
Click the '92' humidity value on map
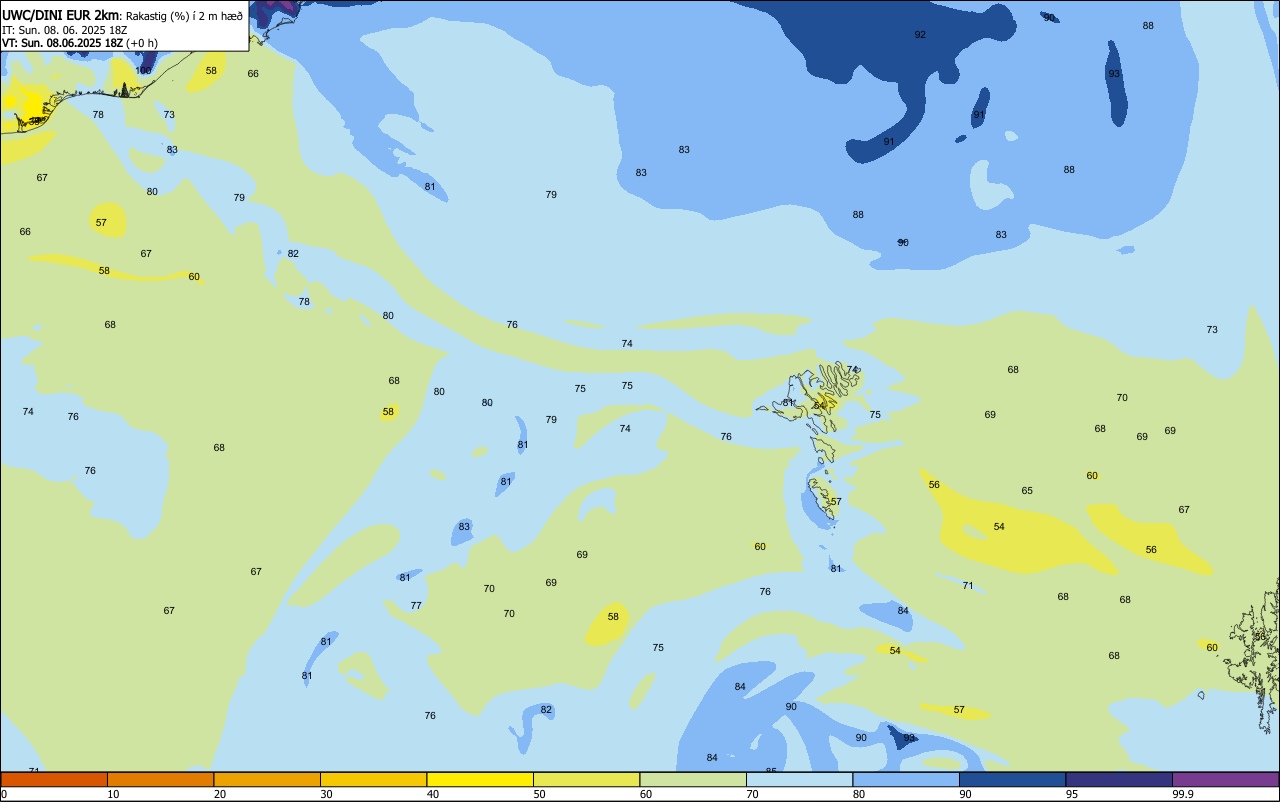coord(920,35)
